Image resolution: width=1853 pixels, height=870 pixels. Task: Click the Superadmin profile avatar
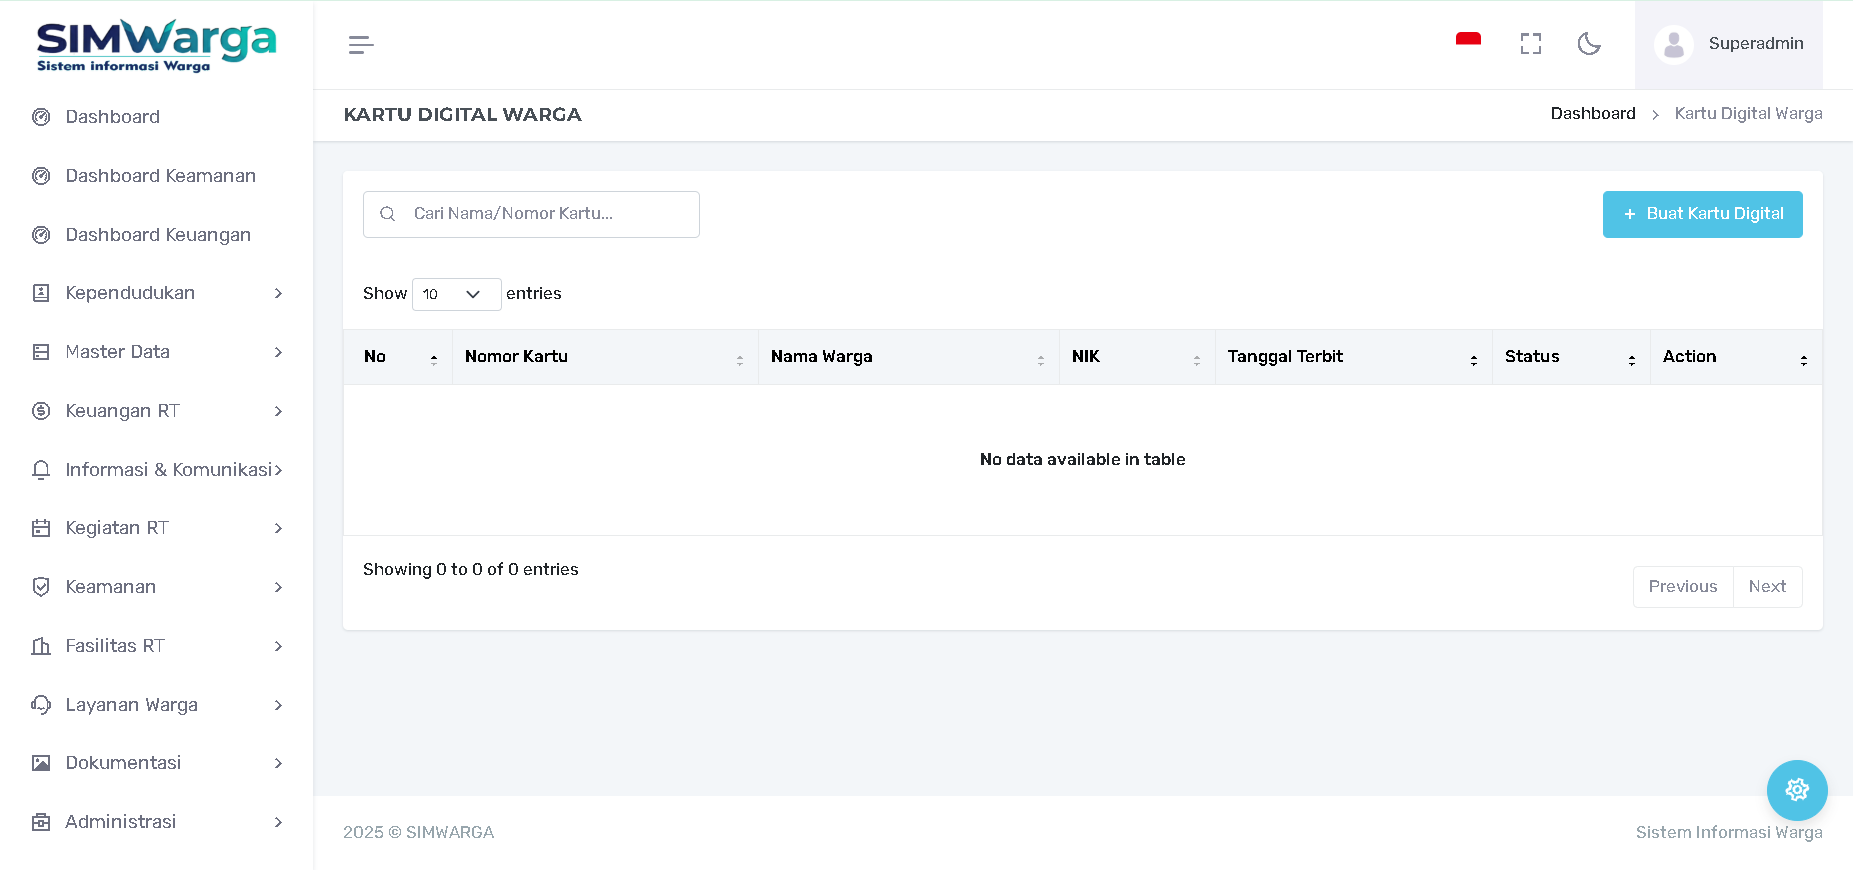pos(1674,45)
